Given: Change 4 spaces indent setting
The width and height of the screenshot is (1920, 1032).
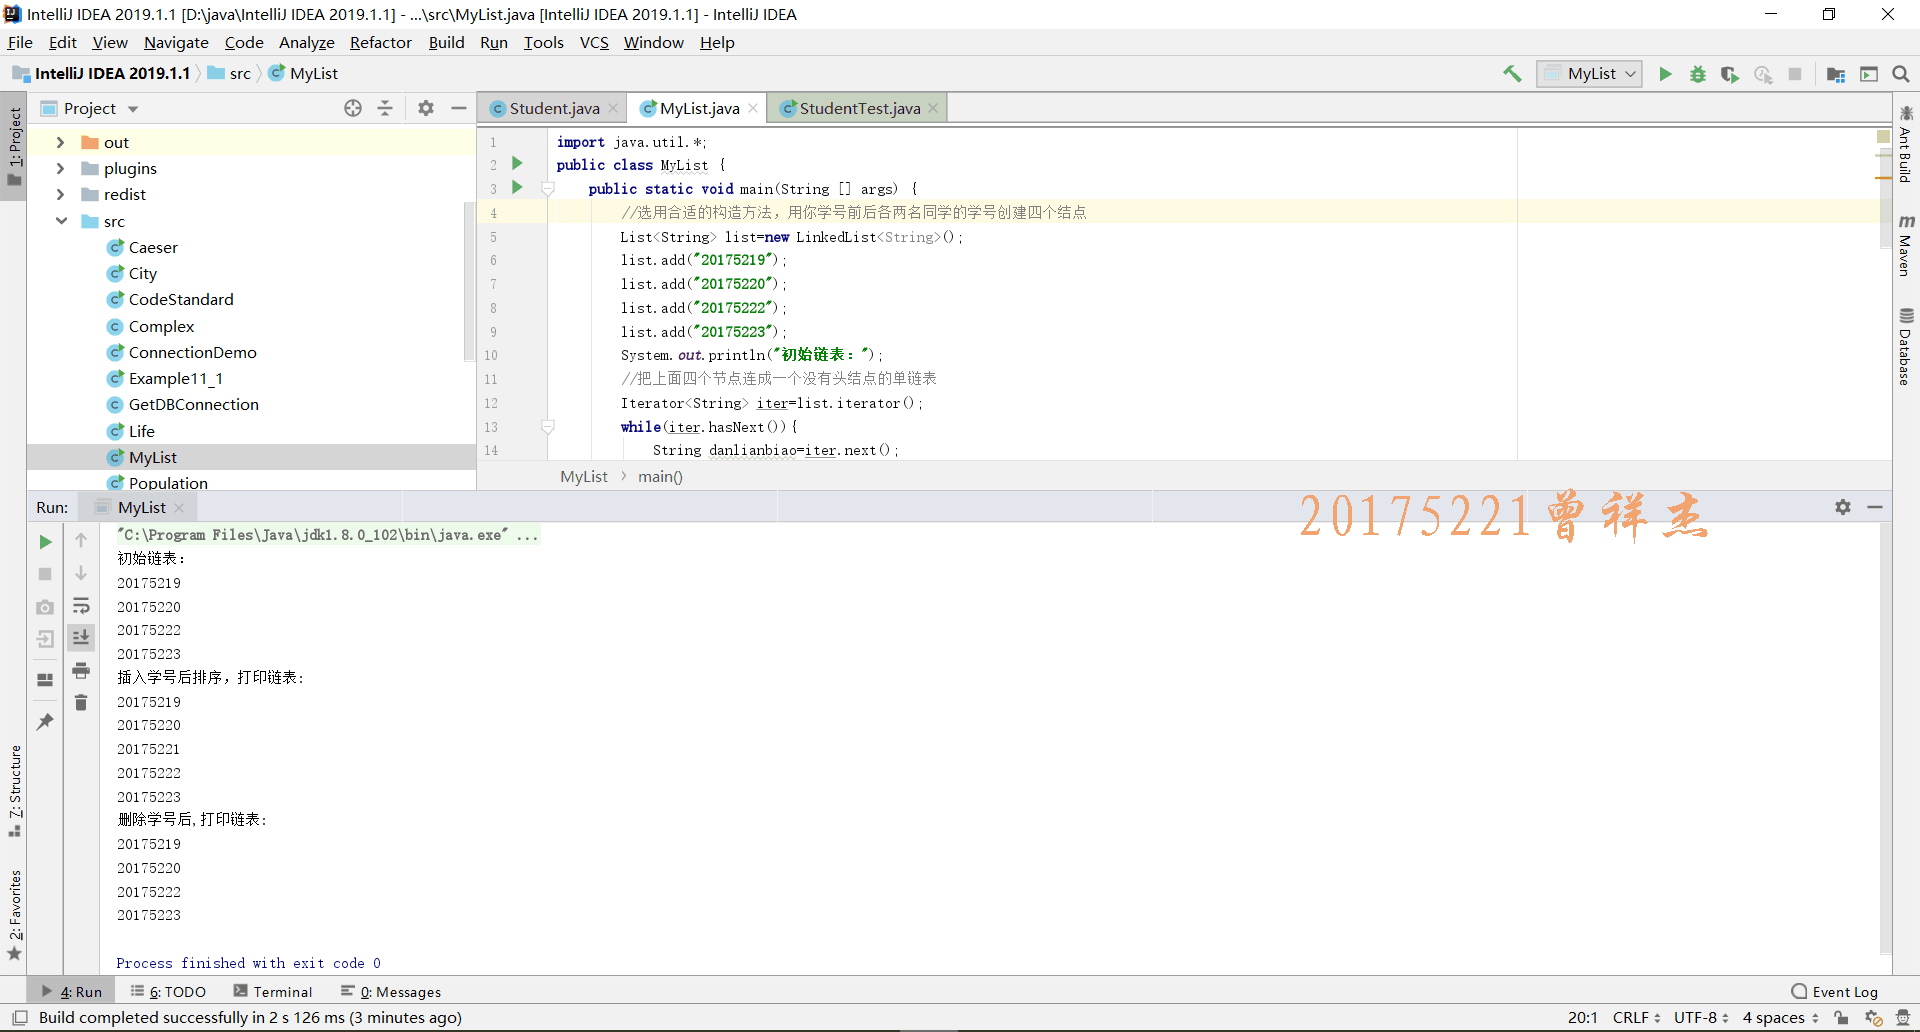Looking at the screenshot, I should [1781, 1018].
